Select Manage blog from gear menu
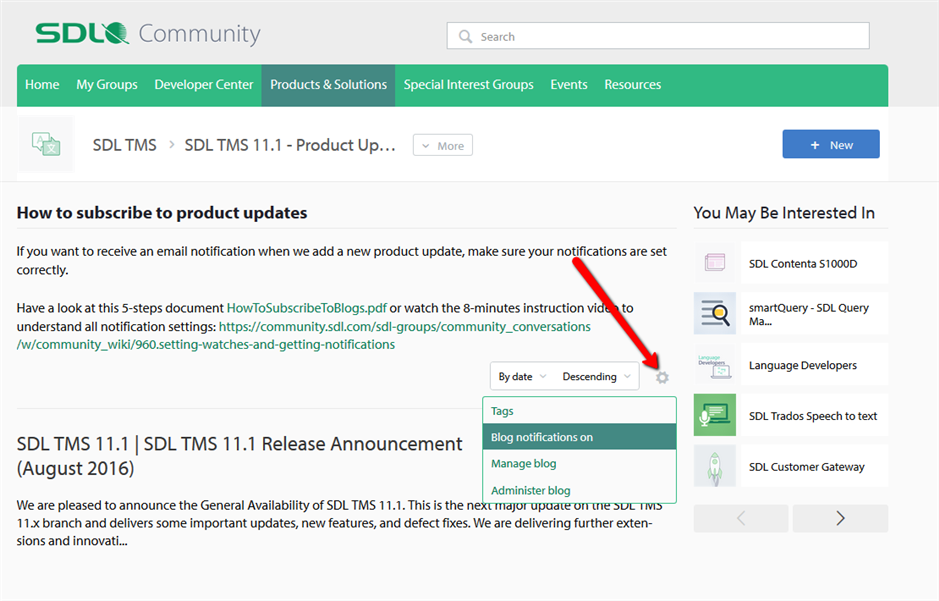Image resolution: width=939 pixels, height=601 pixels. (579, 463)
